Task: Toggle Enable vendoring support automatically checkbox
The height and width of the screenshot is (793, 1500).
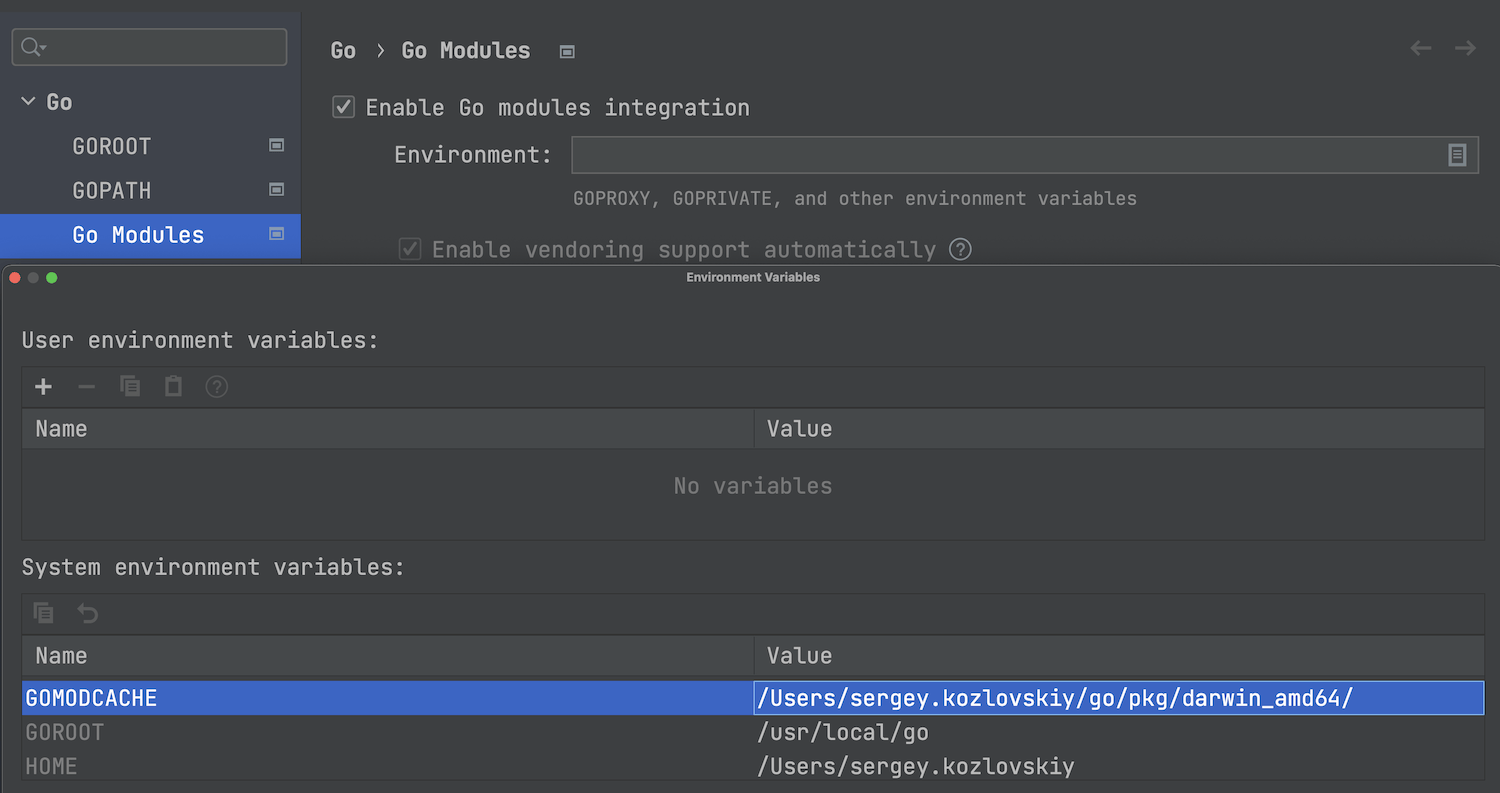Action: [x=410, y=249]
